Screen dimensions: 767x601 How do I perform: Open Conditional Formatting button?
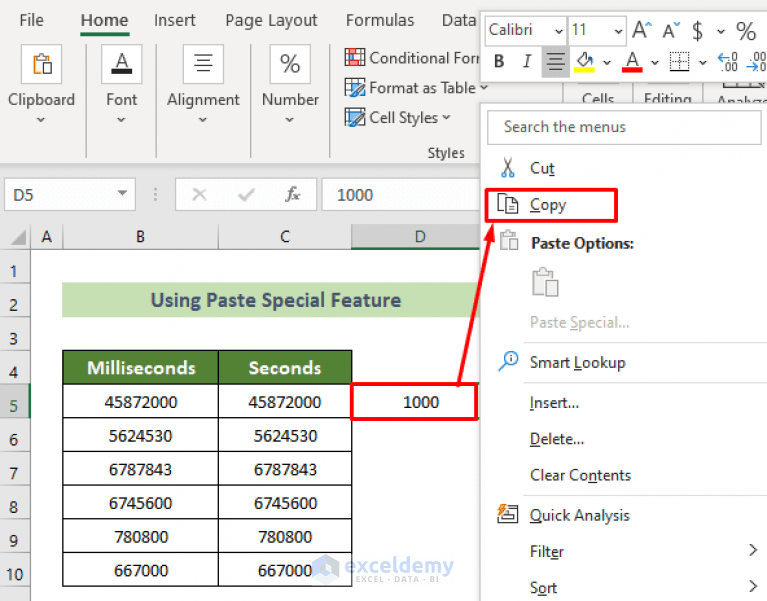tap(411, 58)
